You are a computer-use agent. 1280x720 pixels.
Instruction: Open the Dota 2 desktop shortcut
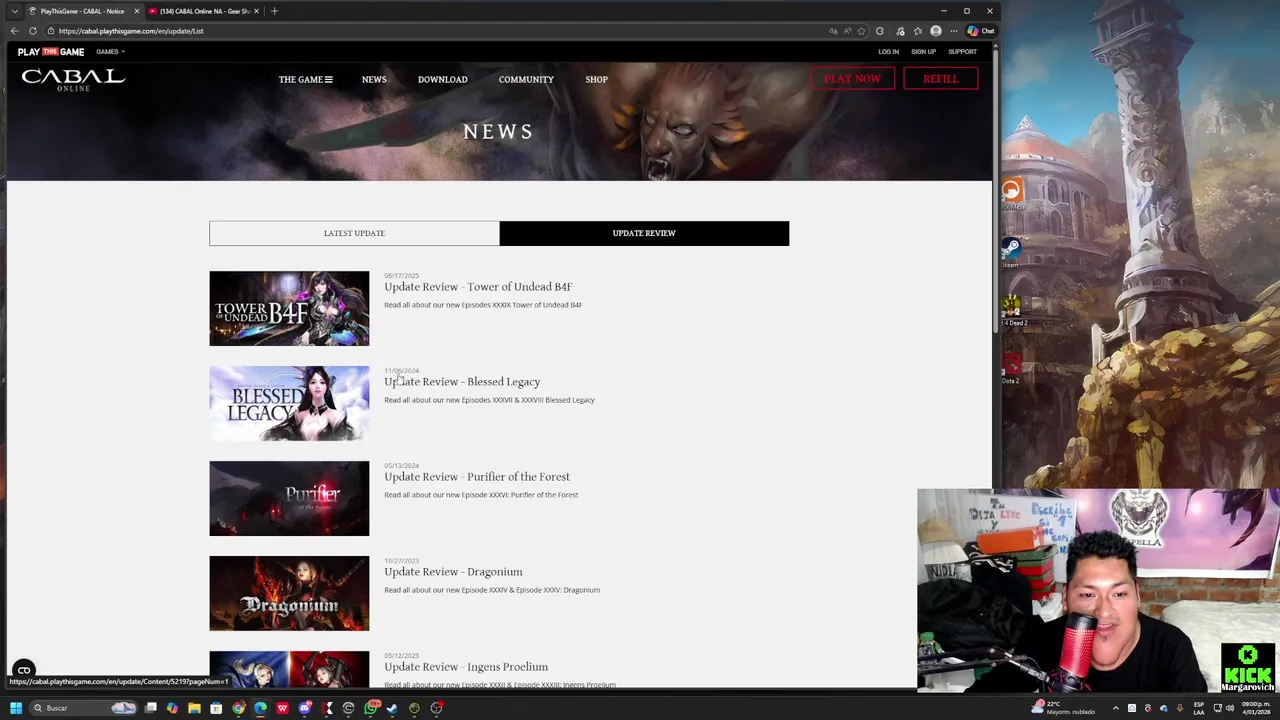(x=1011, y=366)
